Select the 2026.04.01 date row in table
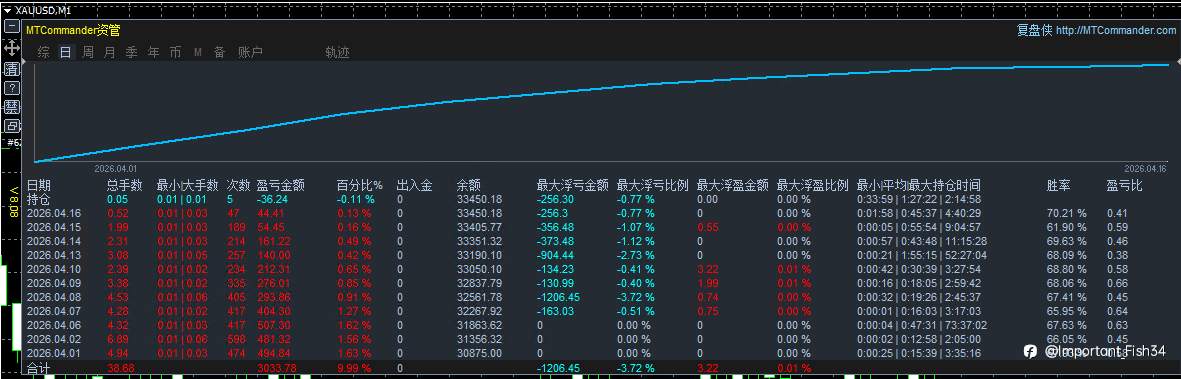 (x=53, y=353)
